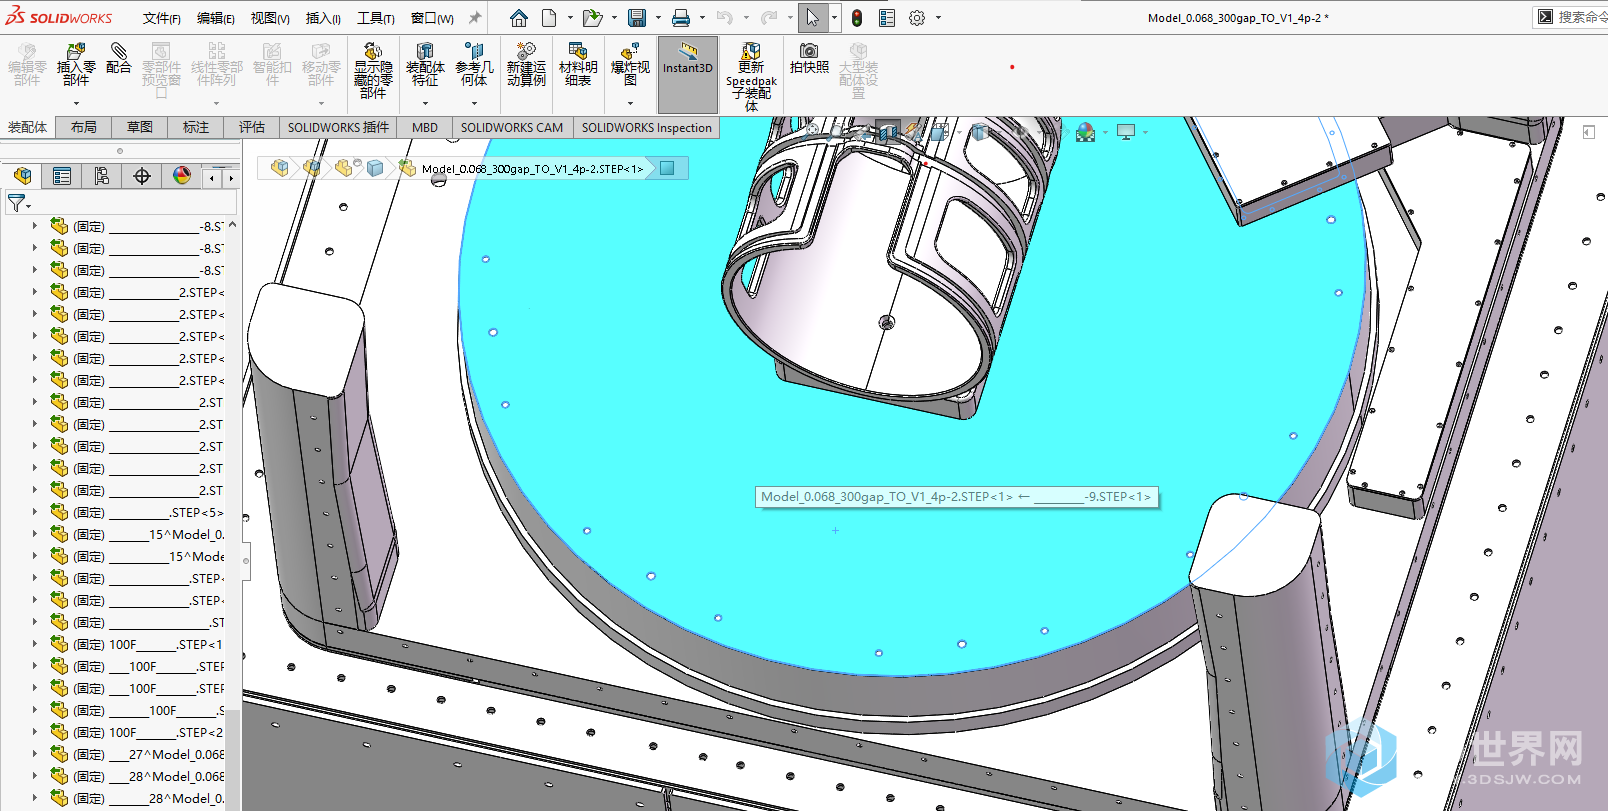Click the Home icon in top toolbar
Image resolution: width=1608 pixels, height=811 pixels.
[x=518, y=18]
